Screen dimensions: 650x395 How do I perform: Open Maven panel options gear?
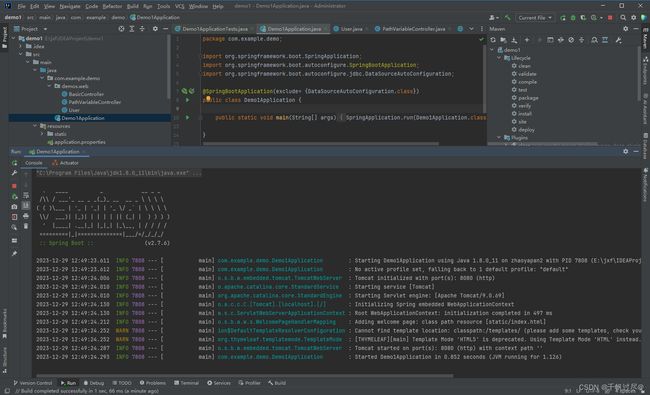click(626, 29)
